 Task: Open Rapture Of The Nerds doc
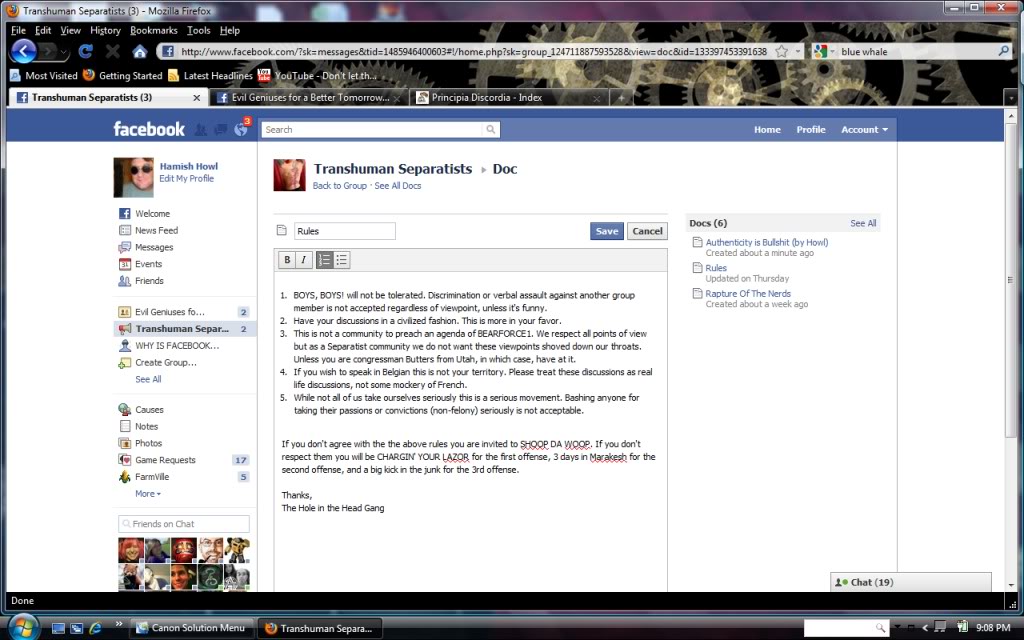(x=748, y=294)
